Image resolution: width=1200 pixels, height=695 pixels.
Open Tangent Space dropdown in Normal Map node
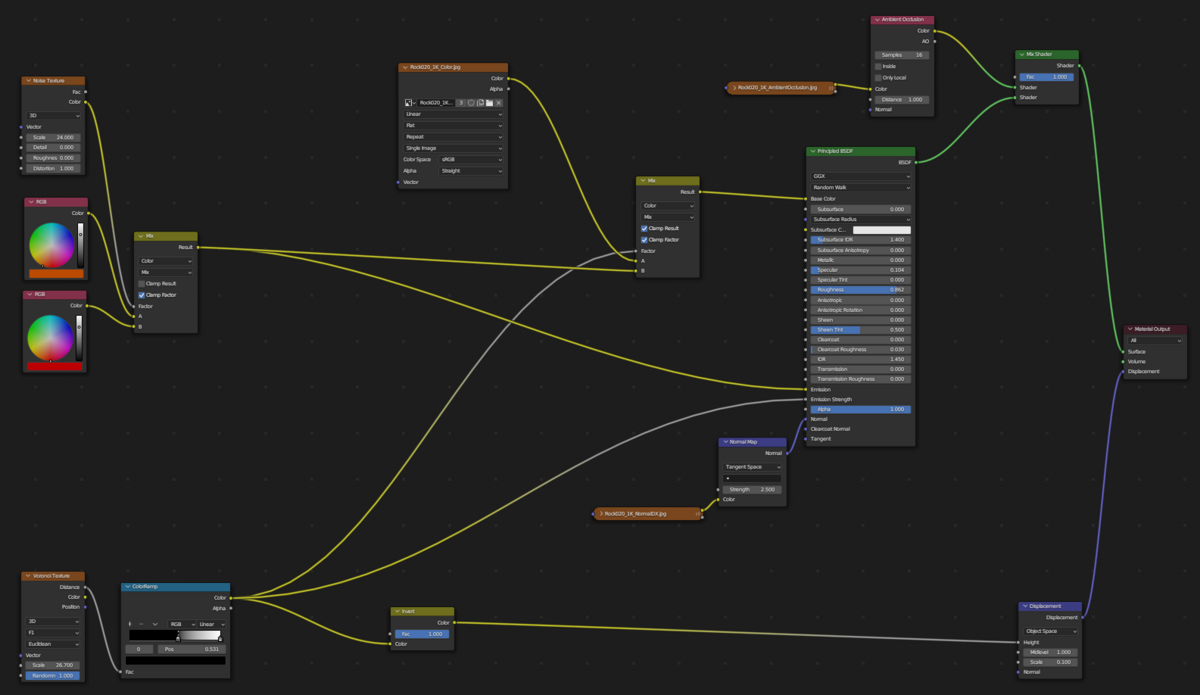(x=752, y=467)
